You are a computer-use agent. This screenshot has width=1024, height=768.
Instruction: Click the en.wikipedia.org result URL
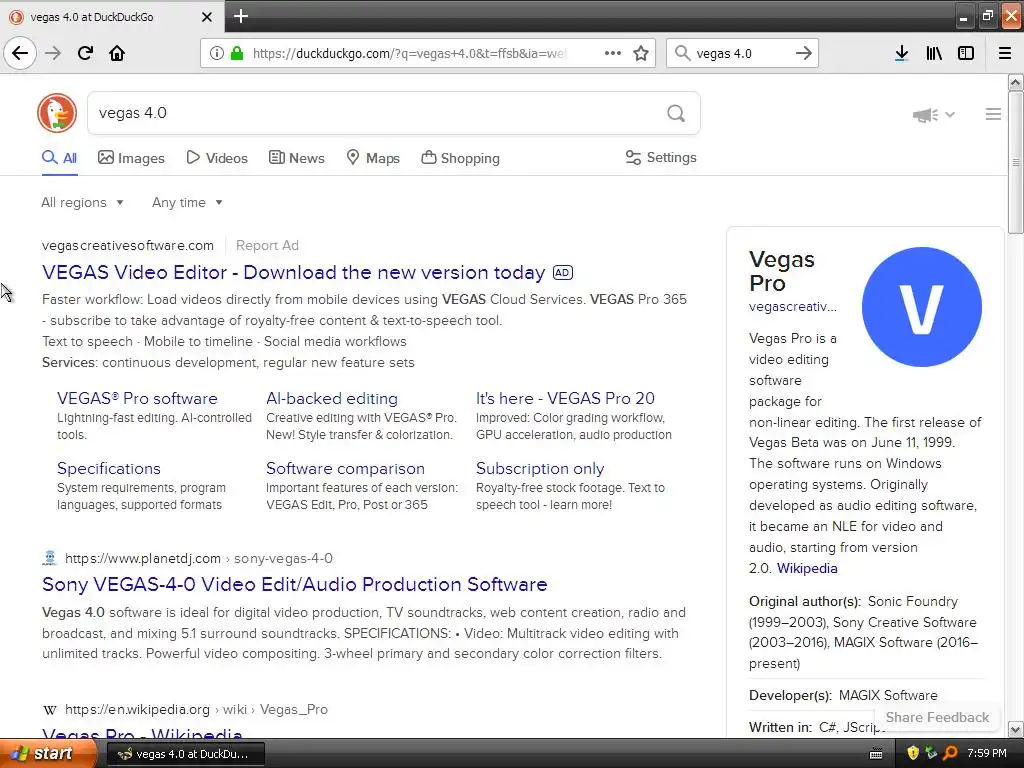(196, 709)
